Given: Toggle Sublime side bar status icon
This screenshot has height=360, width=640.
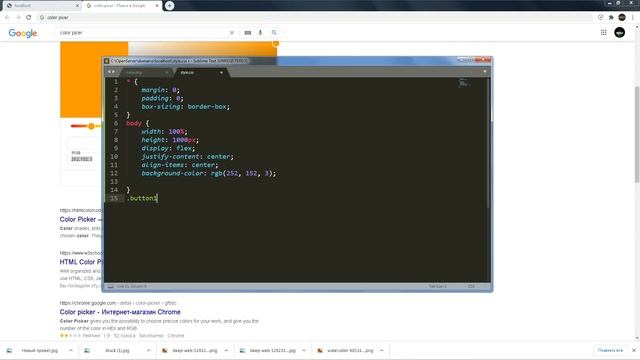Looking at the screenshot, I should point(110,287).
